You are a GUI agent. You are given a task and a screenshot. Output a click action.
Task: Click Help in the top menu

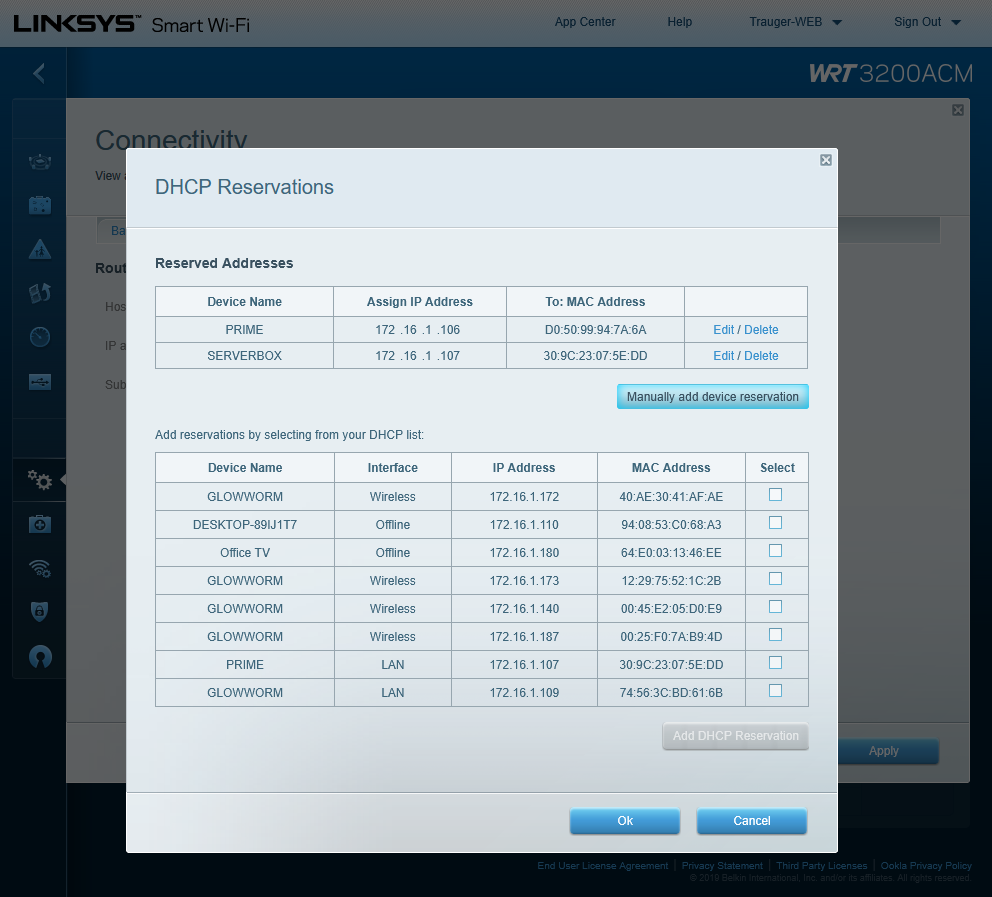click(680, 22)
